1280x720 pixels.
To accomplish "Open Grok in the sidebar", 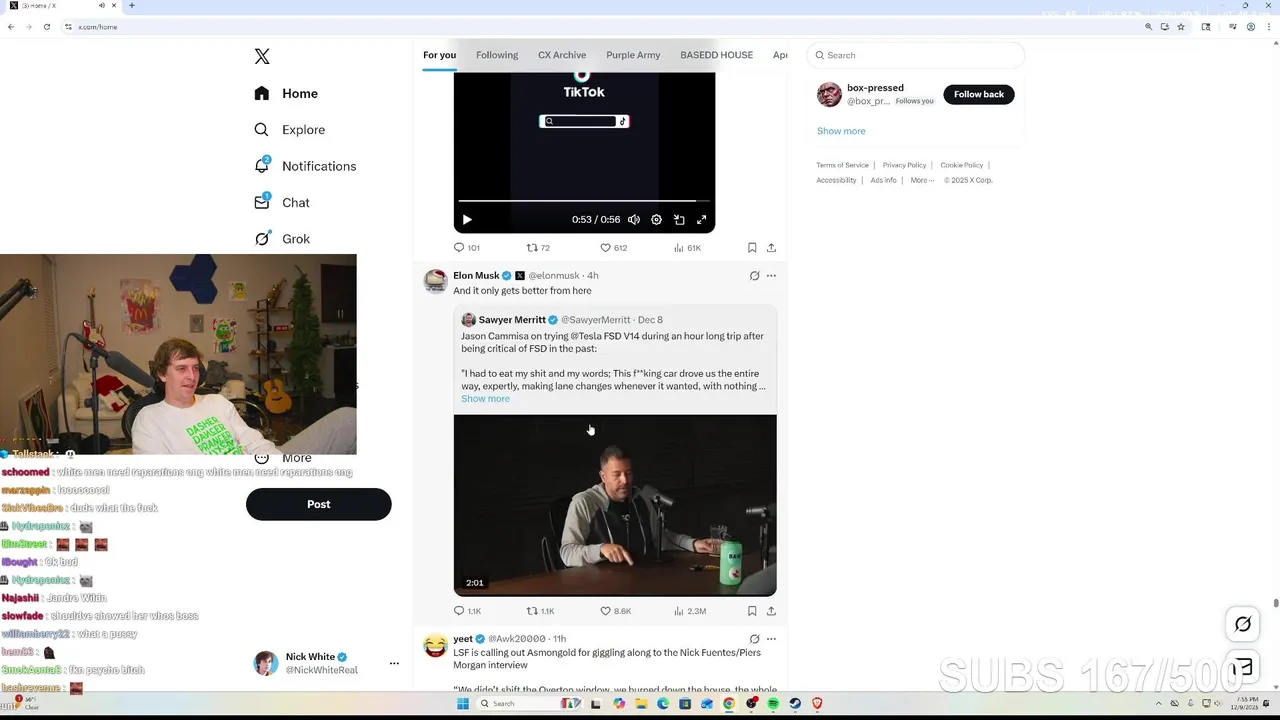I will coord(282,239).
